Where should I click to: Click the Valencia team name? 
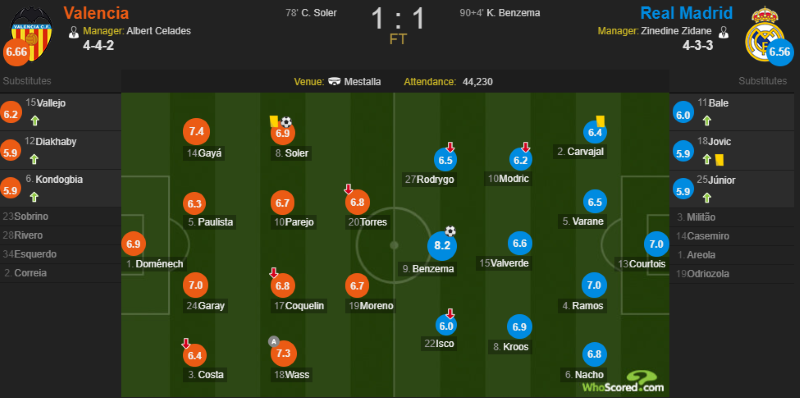click(x=96, y=13)
